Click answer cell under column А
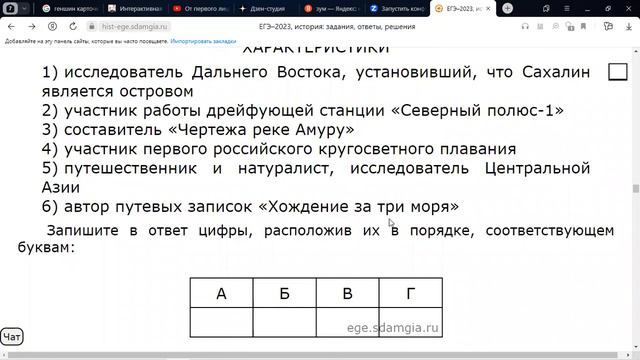 point(221,322)
